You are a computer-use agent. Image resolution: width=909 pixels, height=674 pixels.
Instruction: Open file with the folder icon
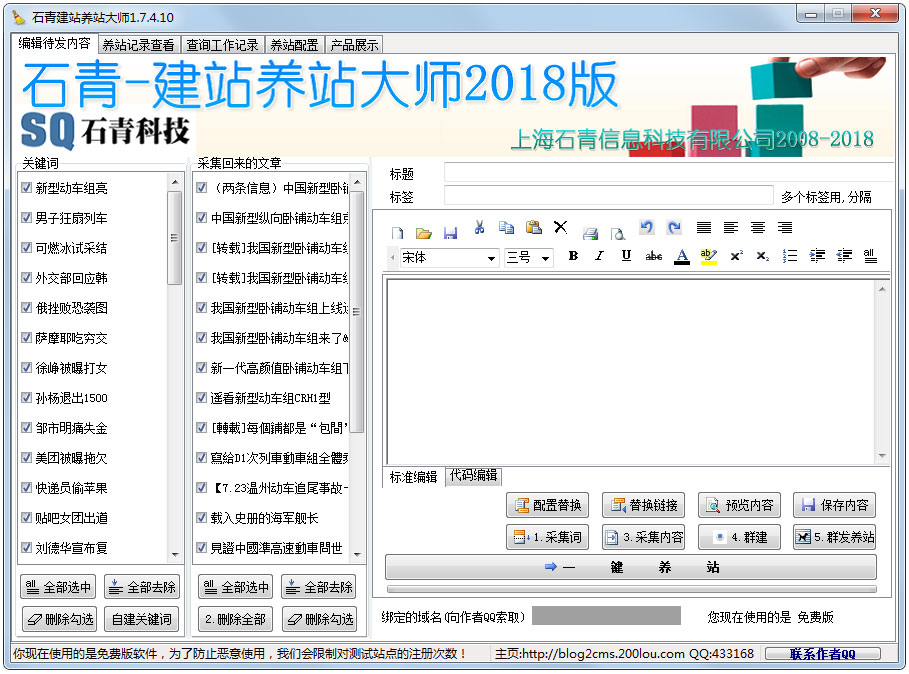click(x=424, y=233)
